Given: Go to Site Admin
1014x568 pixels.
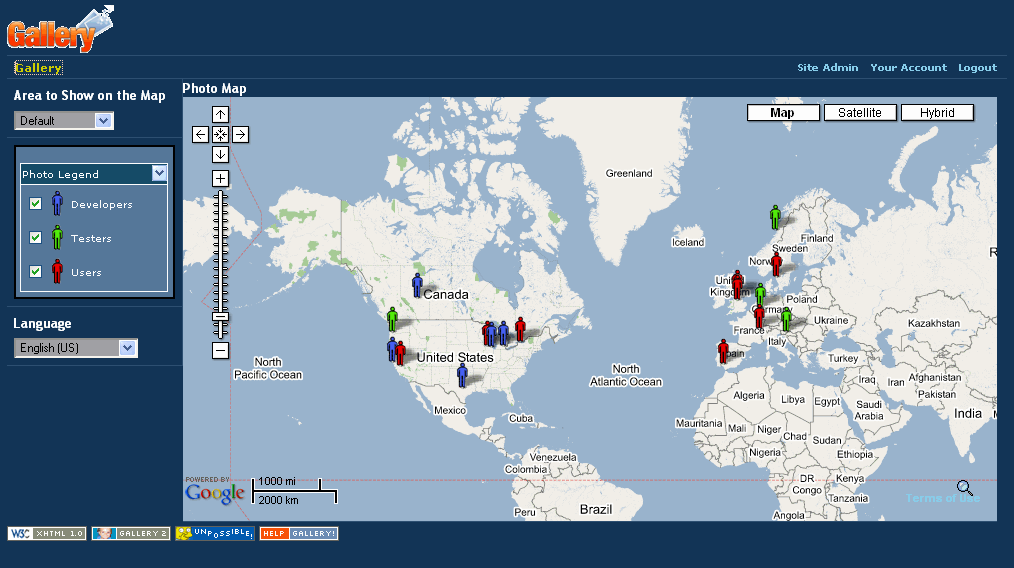Looking at the screenshot, I should (x=828, y=67).
